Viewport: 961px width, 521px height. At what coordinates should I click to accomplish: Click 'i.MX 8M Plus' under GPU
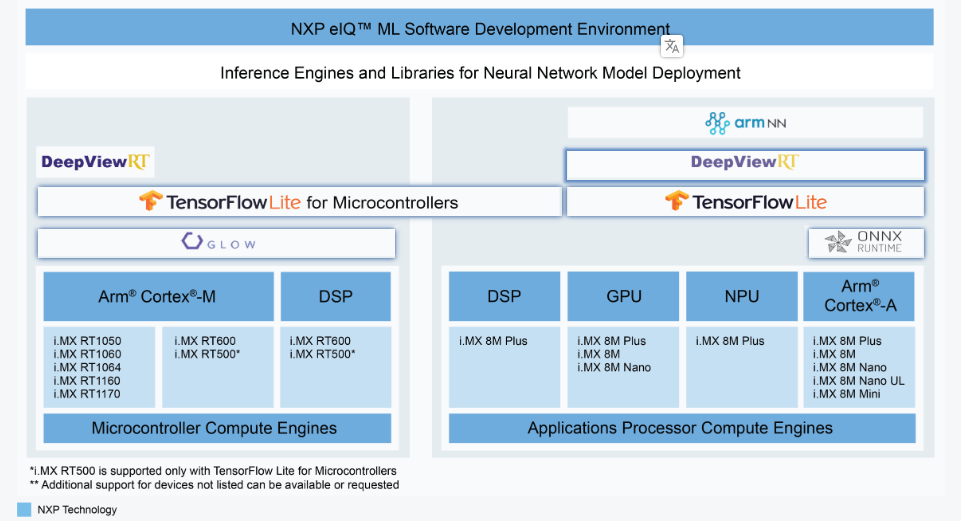(x=612, y=341)
